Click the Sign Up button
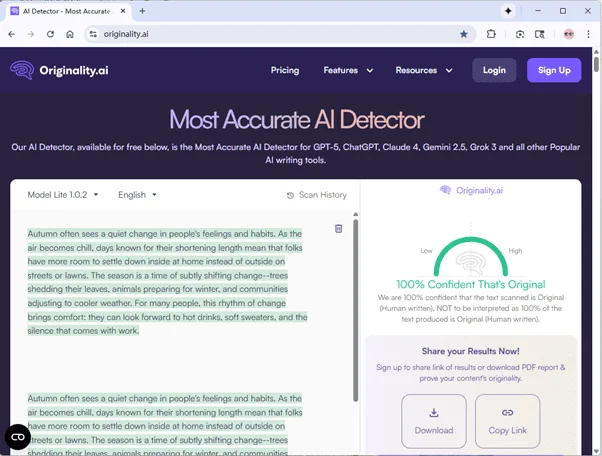Image resolution: width=602 pixels, height=456 pixels. [x=554, y=70]
